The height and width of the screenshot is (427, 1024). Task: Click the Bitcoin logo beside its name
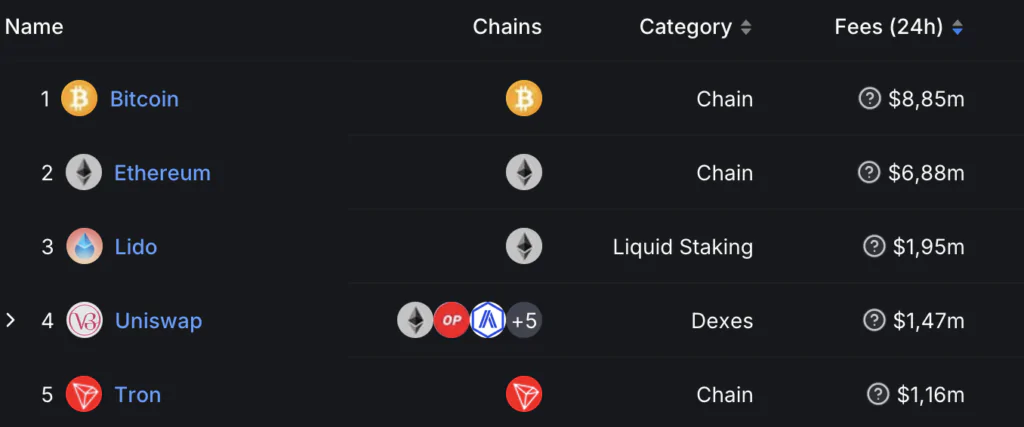click(x=79, y=99)
